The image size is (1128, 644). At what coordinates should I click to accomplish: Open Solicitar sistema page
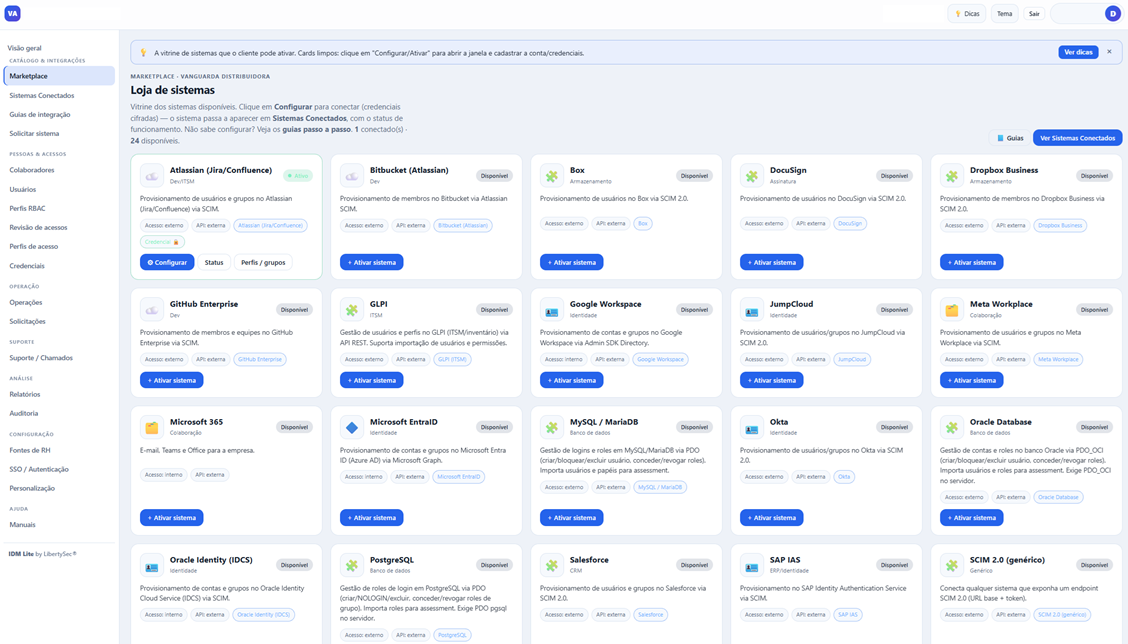(59, 133)
